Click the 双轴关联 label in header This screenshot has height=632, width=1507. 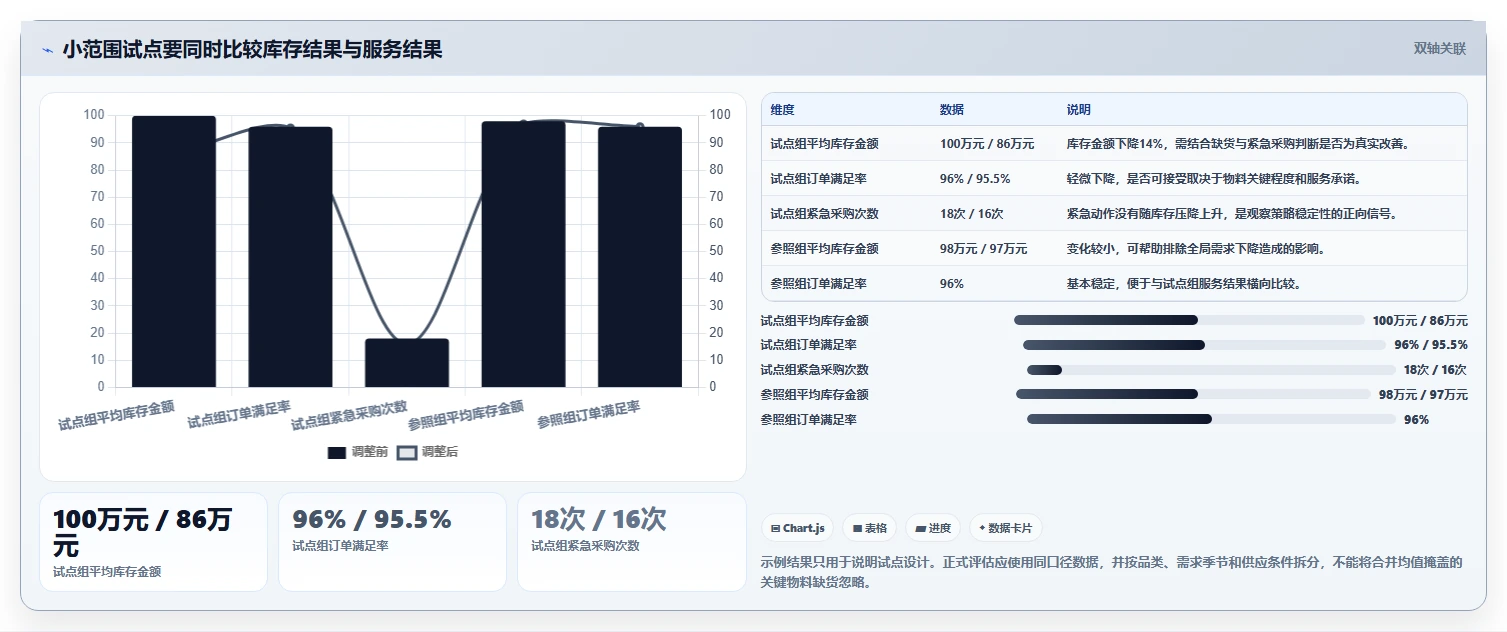(1440, 49)
